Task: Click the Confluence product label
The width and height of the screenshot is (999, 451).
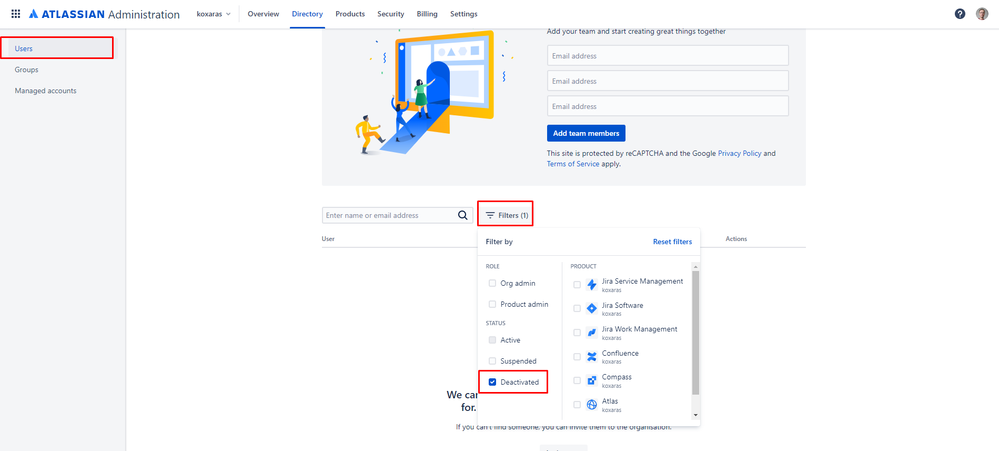Action: point(620,353)
